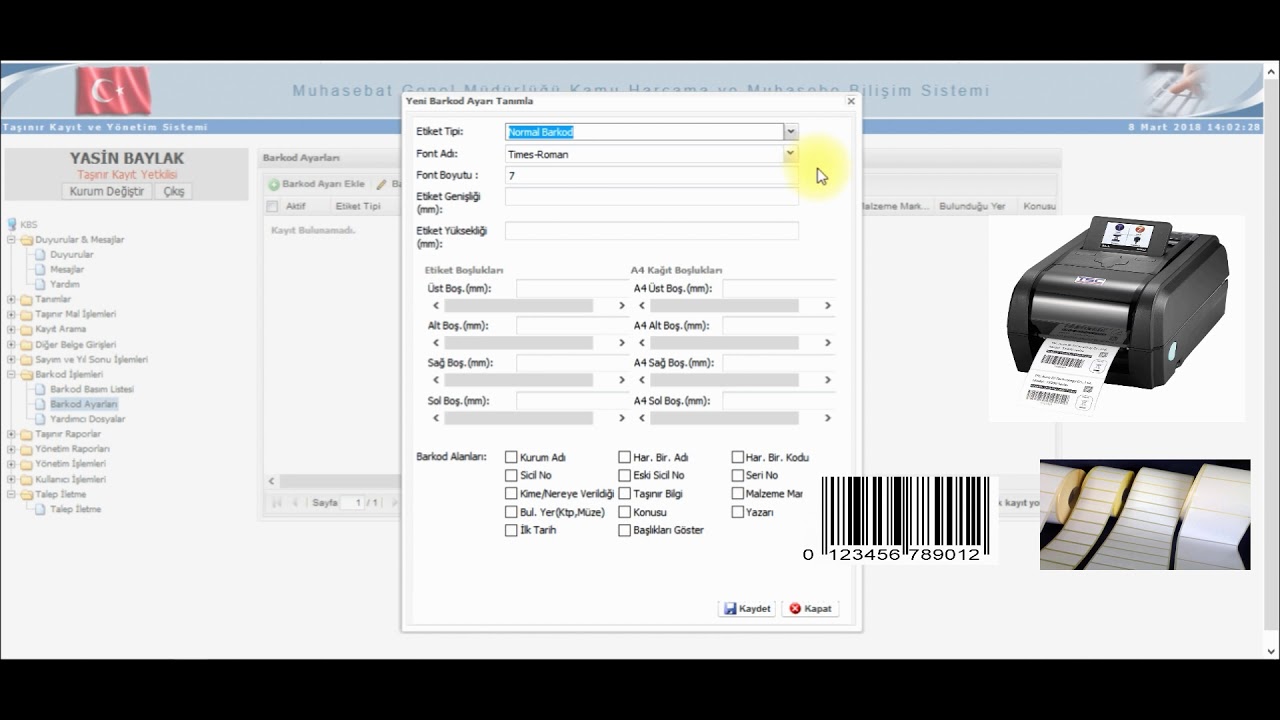Click the A4 Üst Boş.(mm) slider track
This screenshot has width=1280, height=720.
[724, 306]
